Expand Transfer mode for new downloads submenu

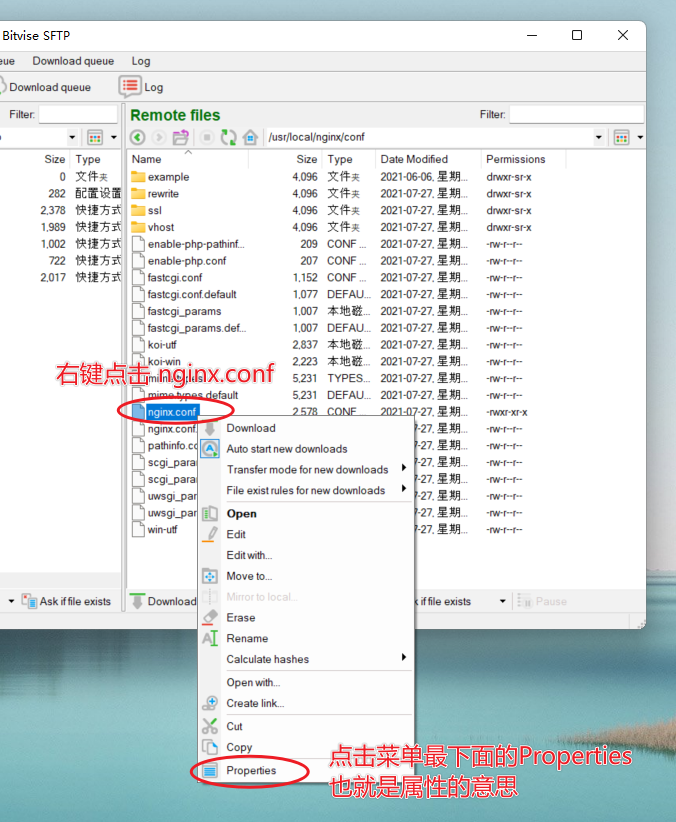tap(306, 469)
